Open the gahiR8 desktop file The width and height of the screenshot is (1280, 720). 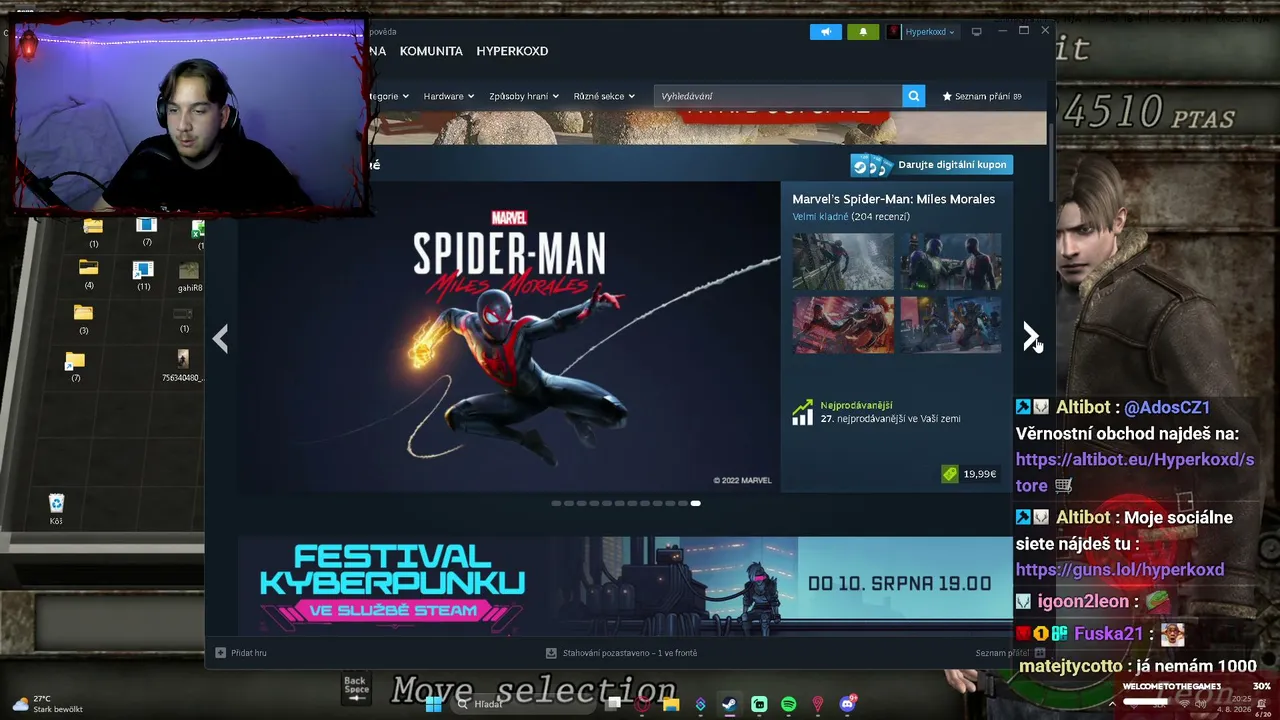[x=189, y=277]
